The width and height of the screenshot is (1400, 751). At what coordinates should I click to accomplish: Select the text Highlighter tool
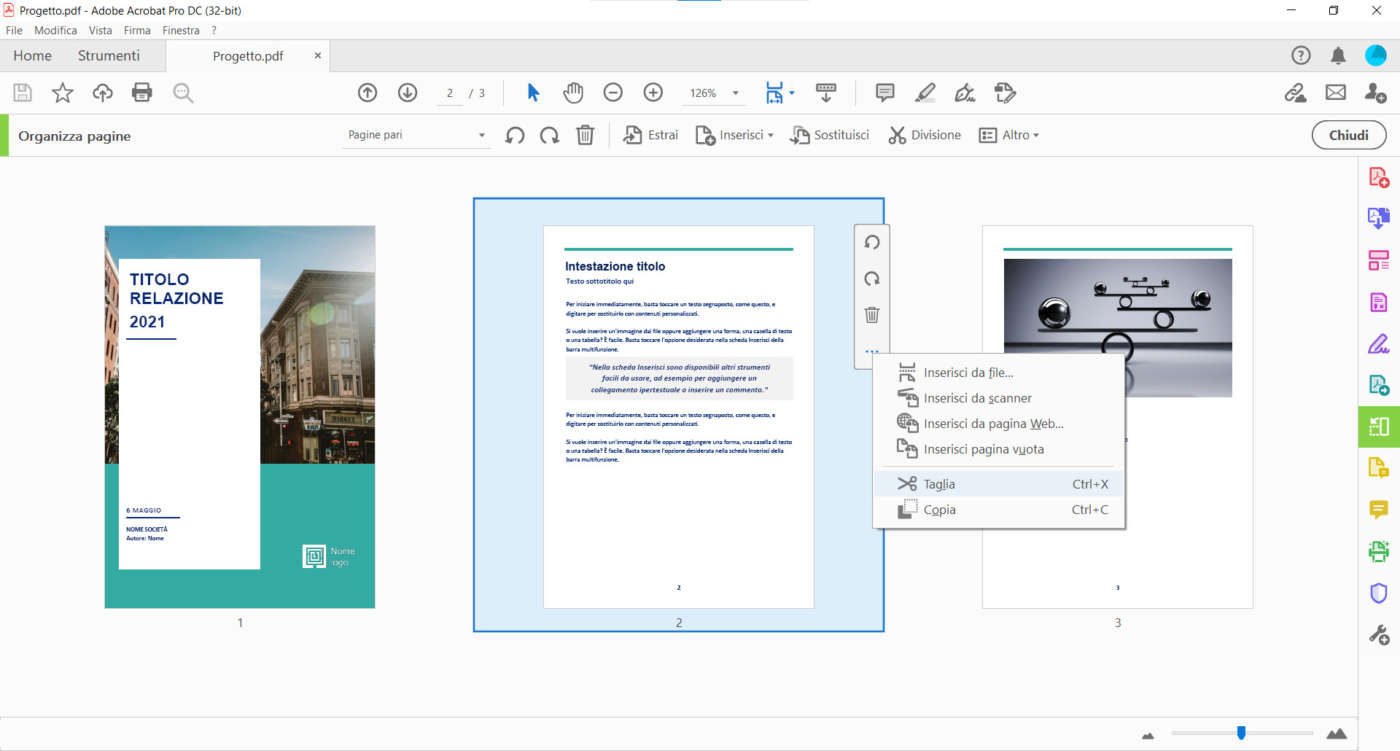[x=924, y=92]
